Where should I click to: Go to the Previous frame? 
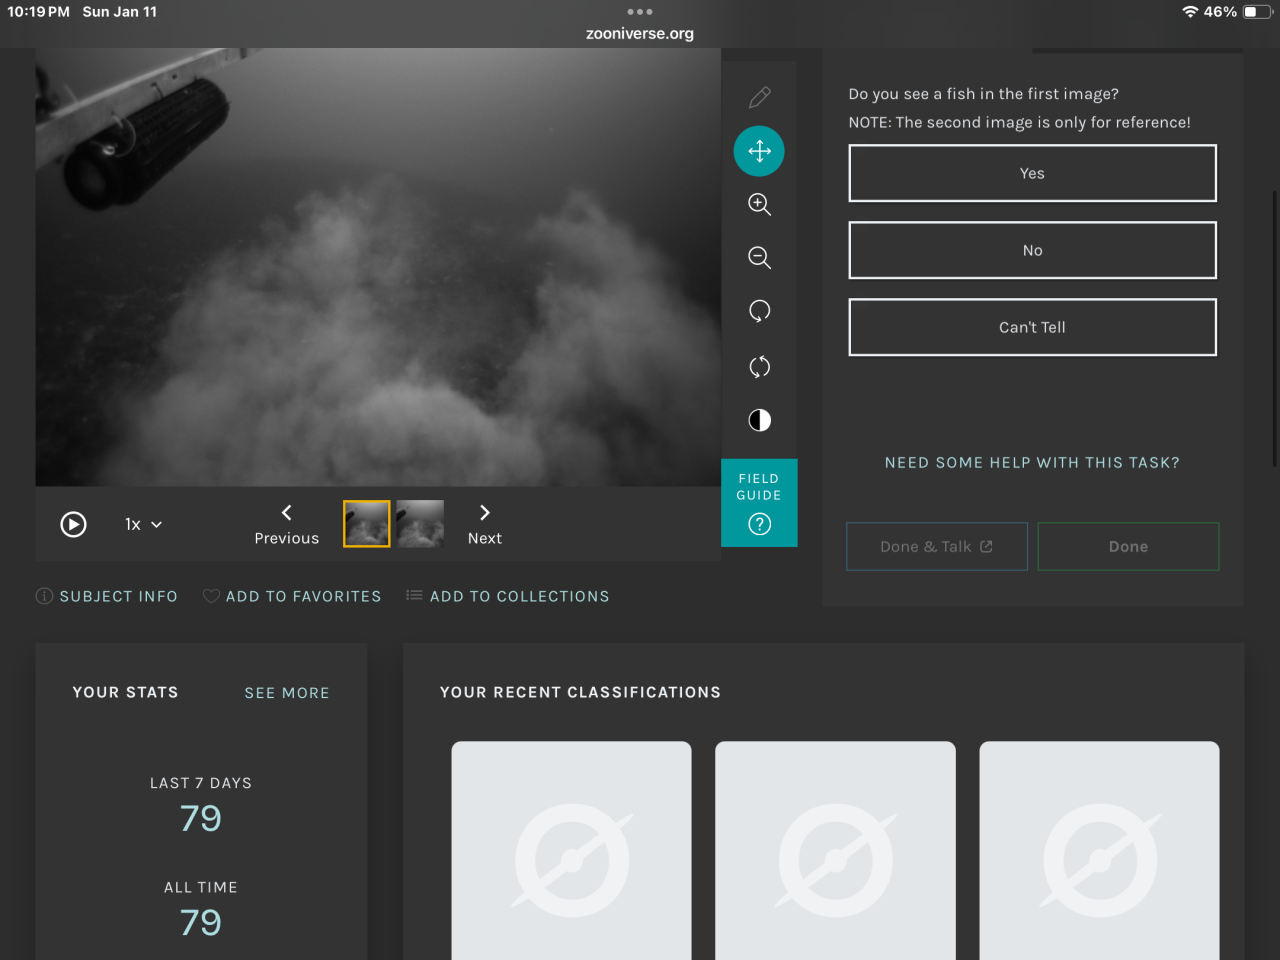[286, 524]
